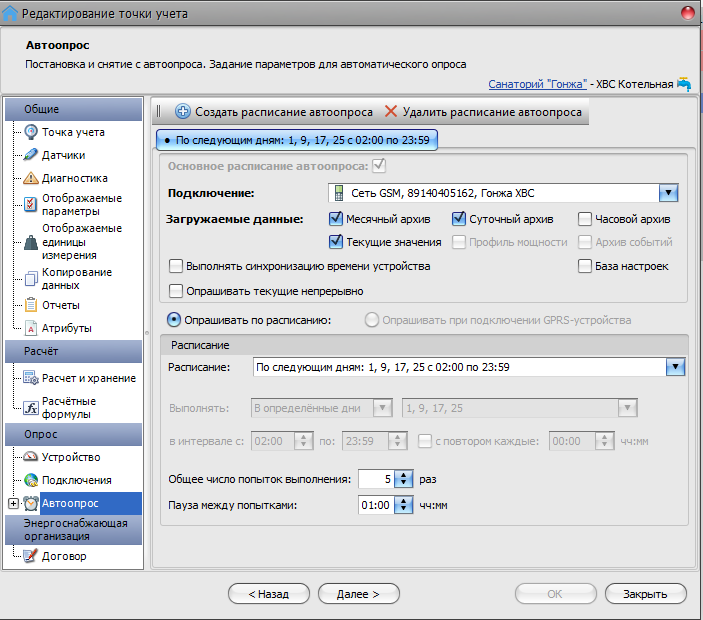Screen dimensions: 703x620
Task: Select Опрашивать по расписанию radio button
Action: 174,320
